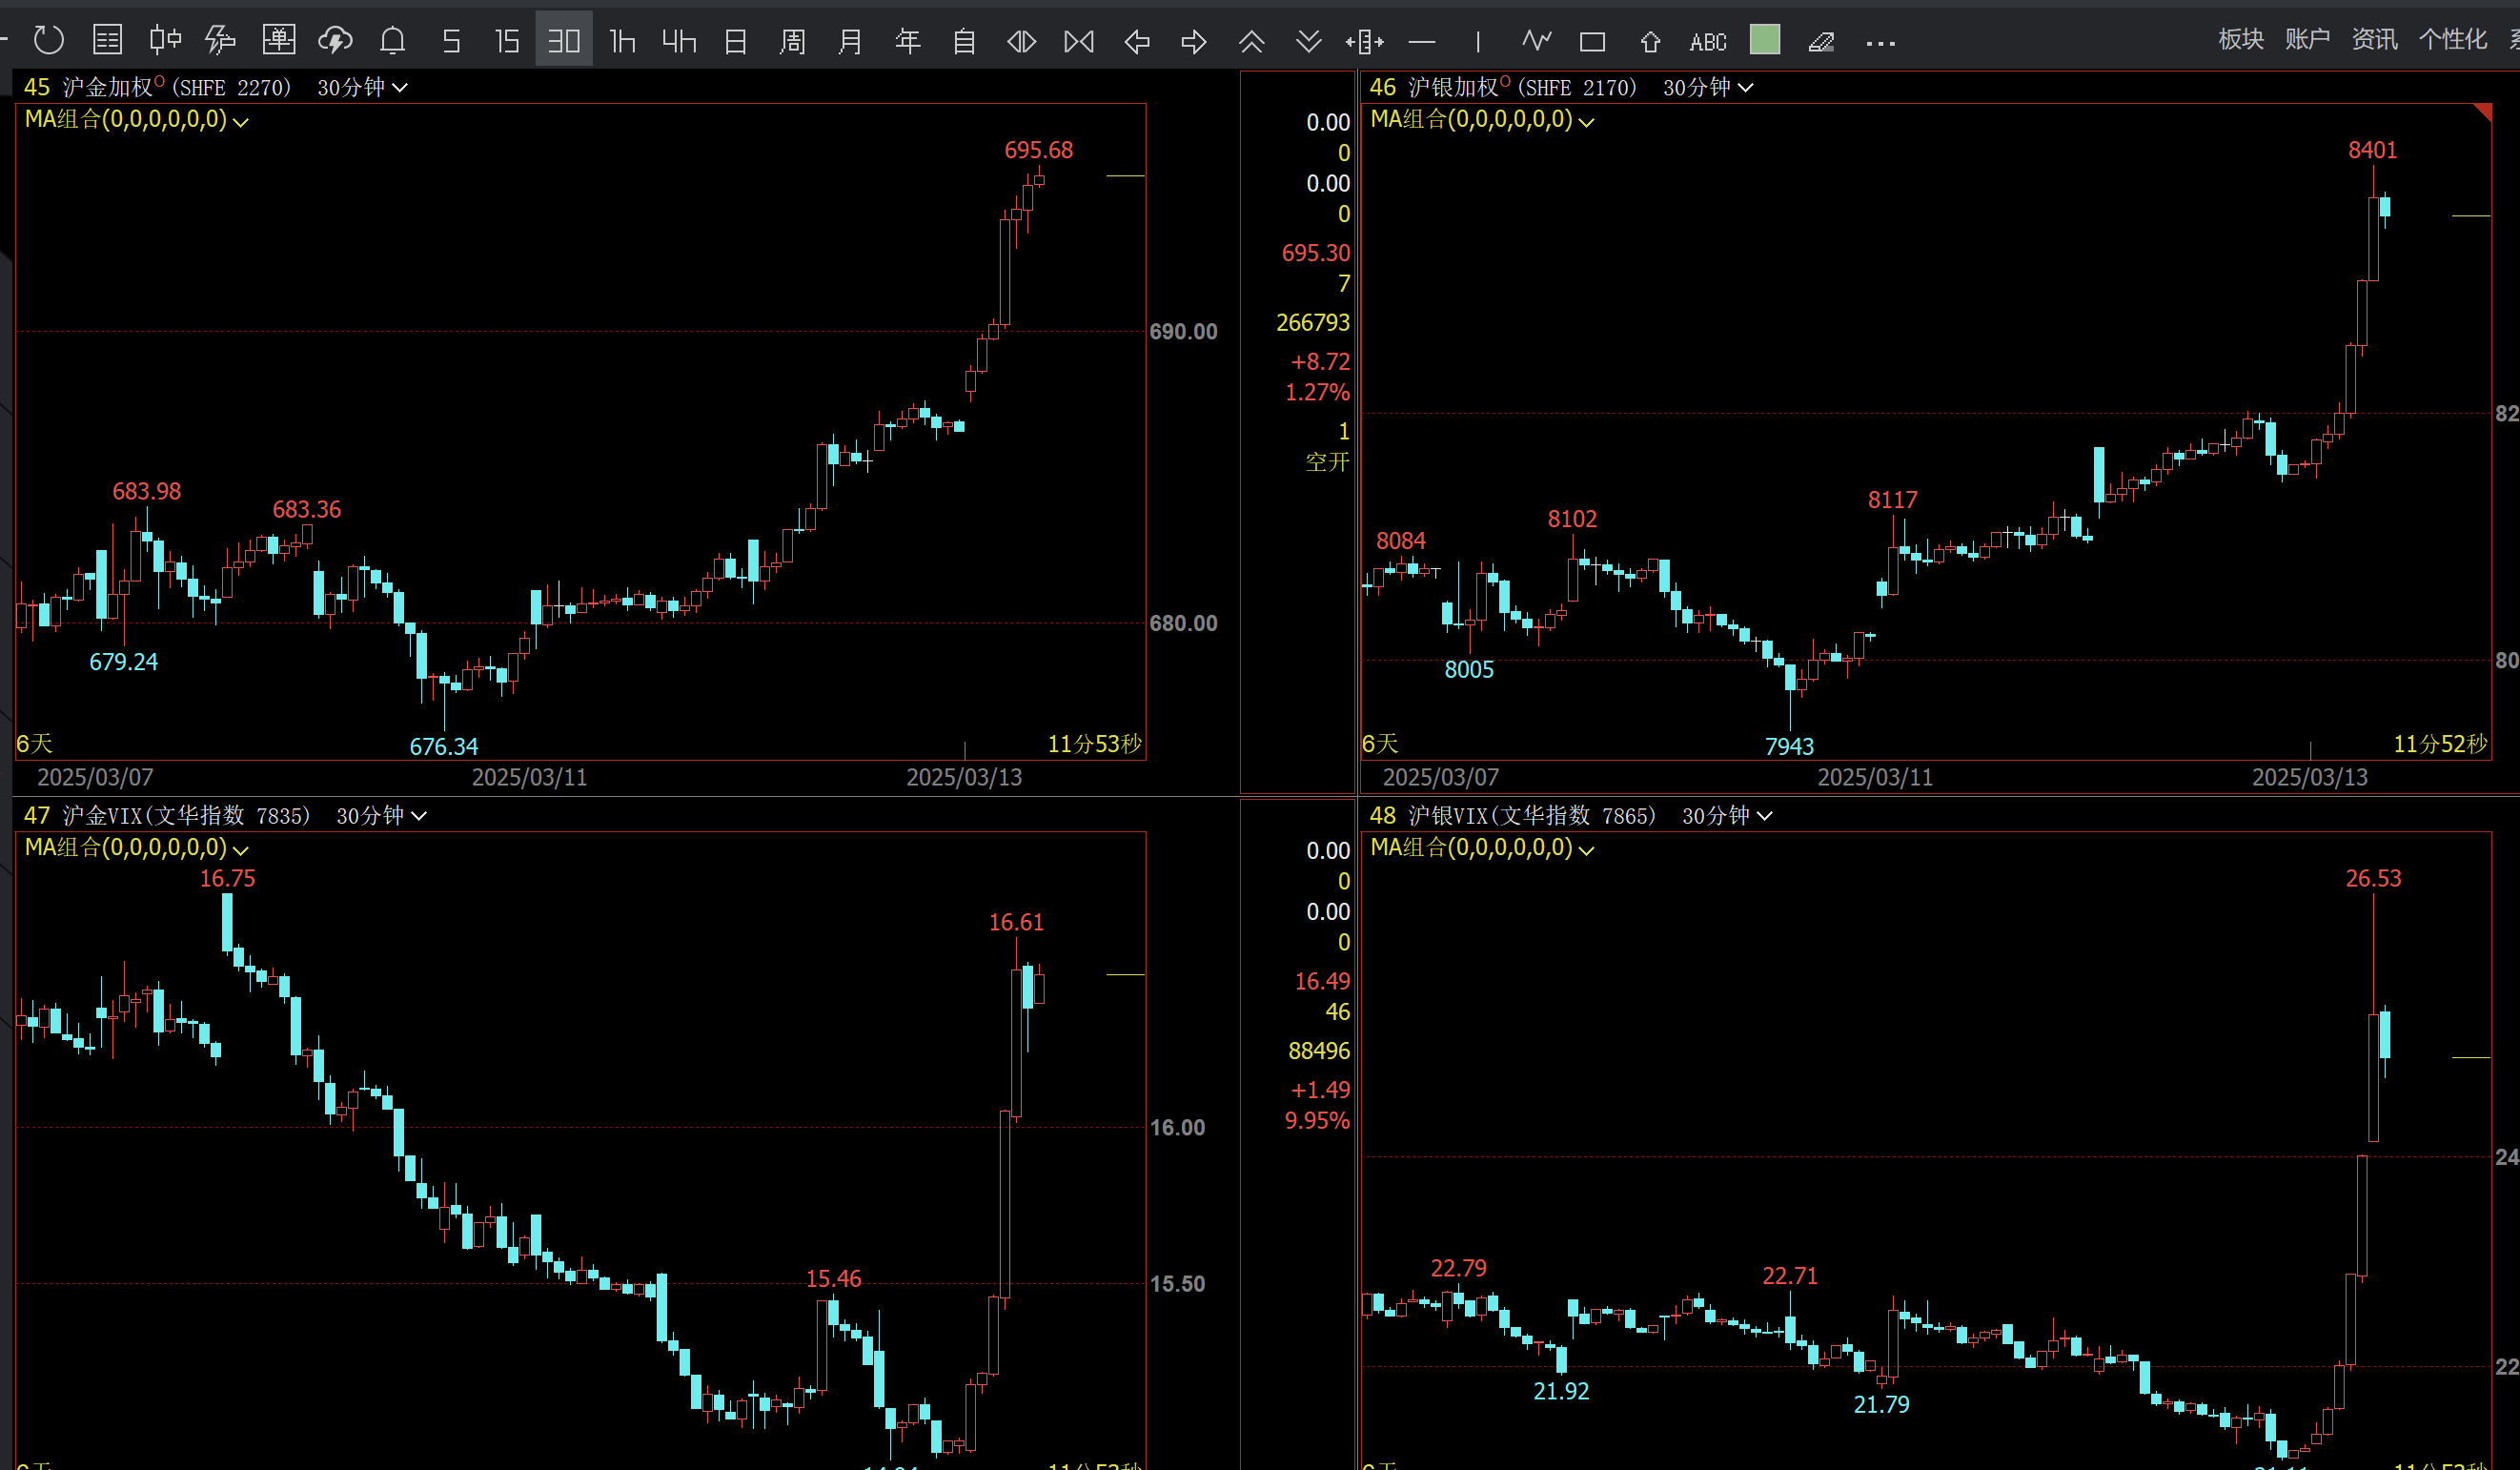Click the 个性化 menu button

click(x=2451, y=39)
